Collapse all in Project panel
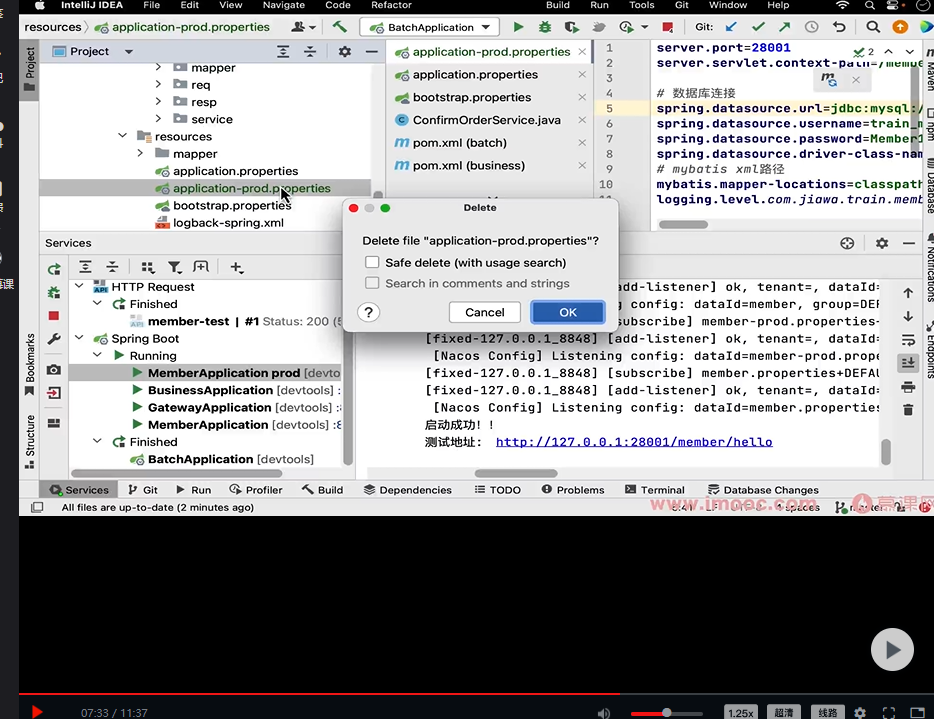This screenshot has height=719, width=934. 310,52
